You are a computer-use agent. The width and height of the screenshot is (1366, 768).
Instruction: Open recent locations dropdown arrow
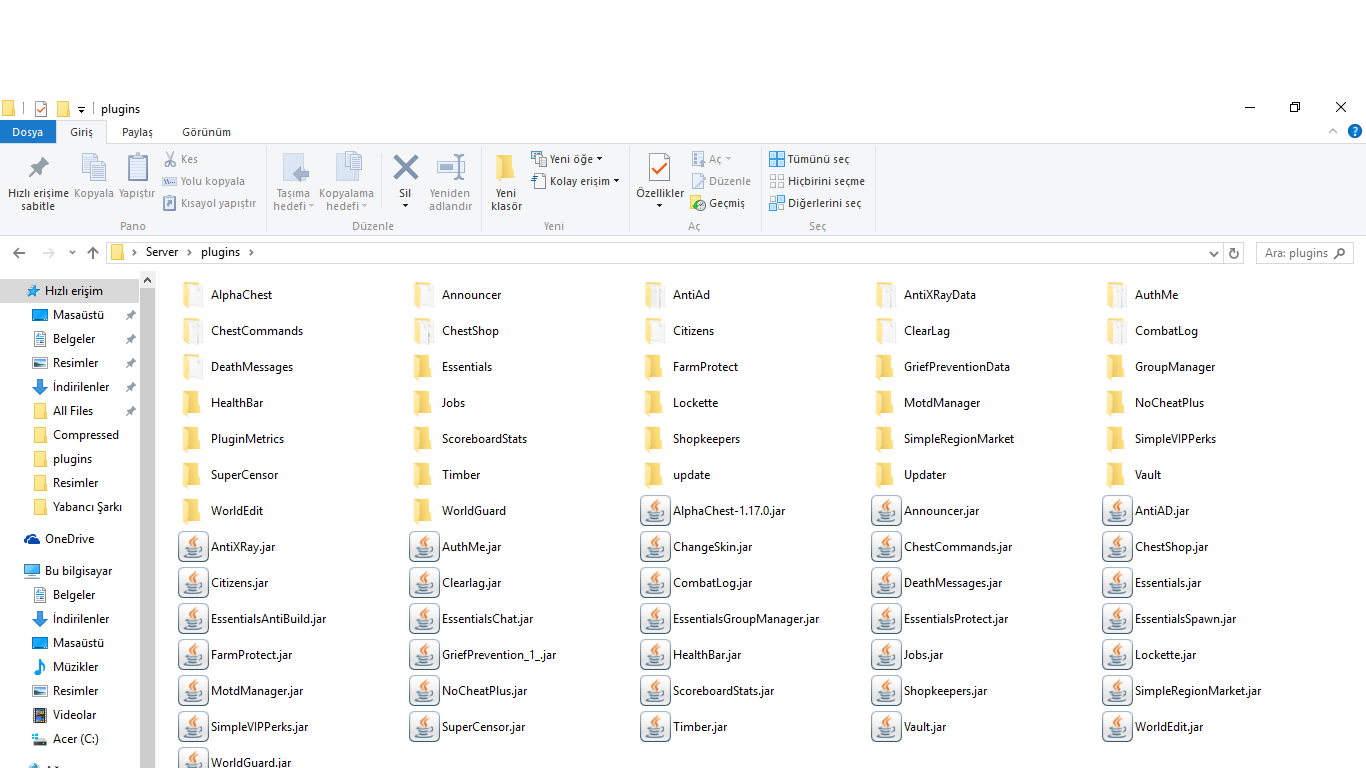(x=72, y=253)
